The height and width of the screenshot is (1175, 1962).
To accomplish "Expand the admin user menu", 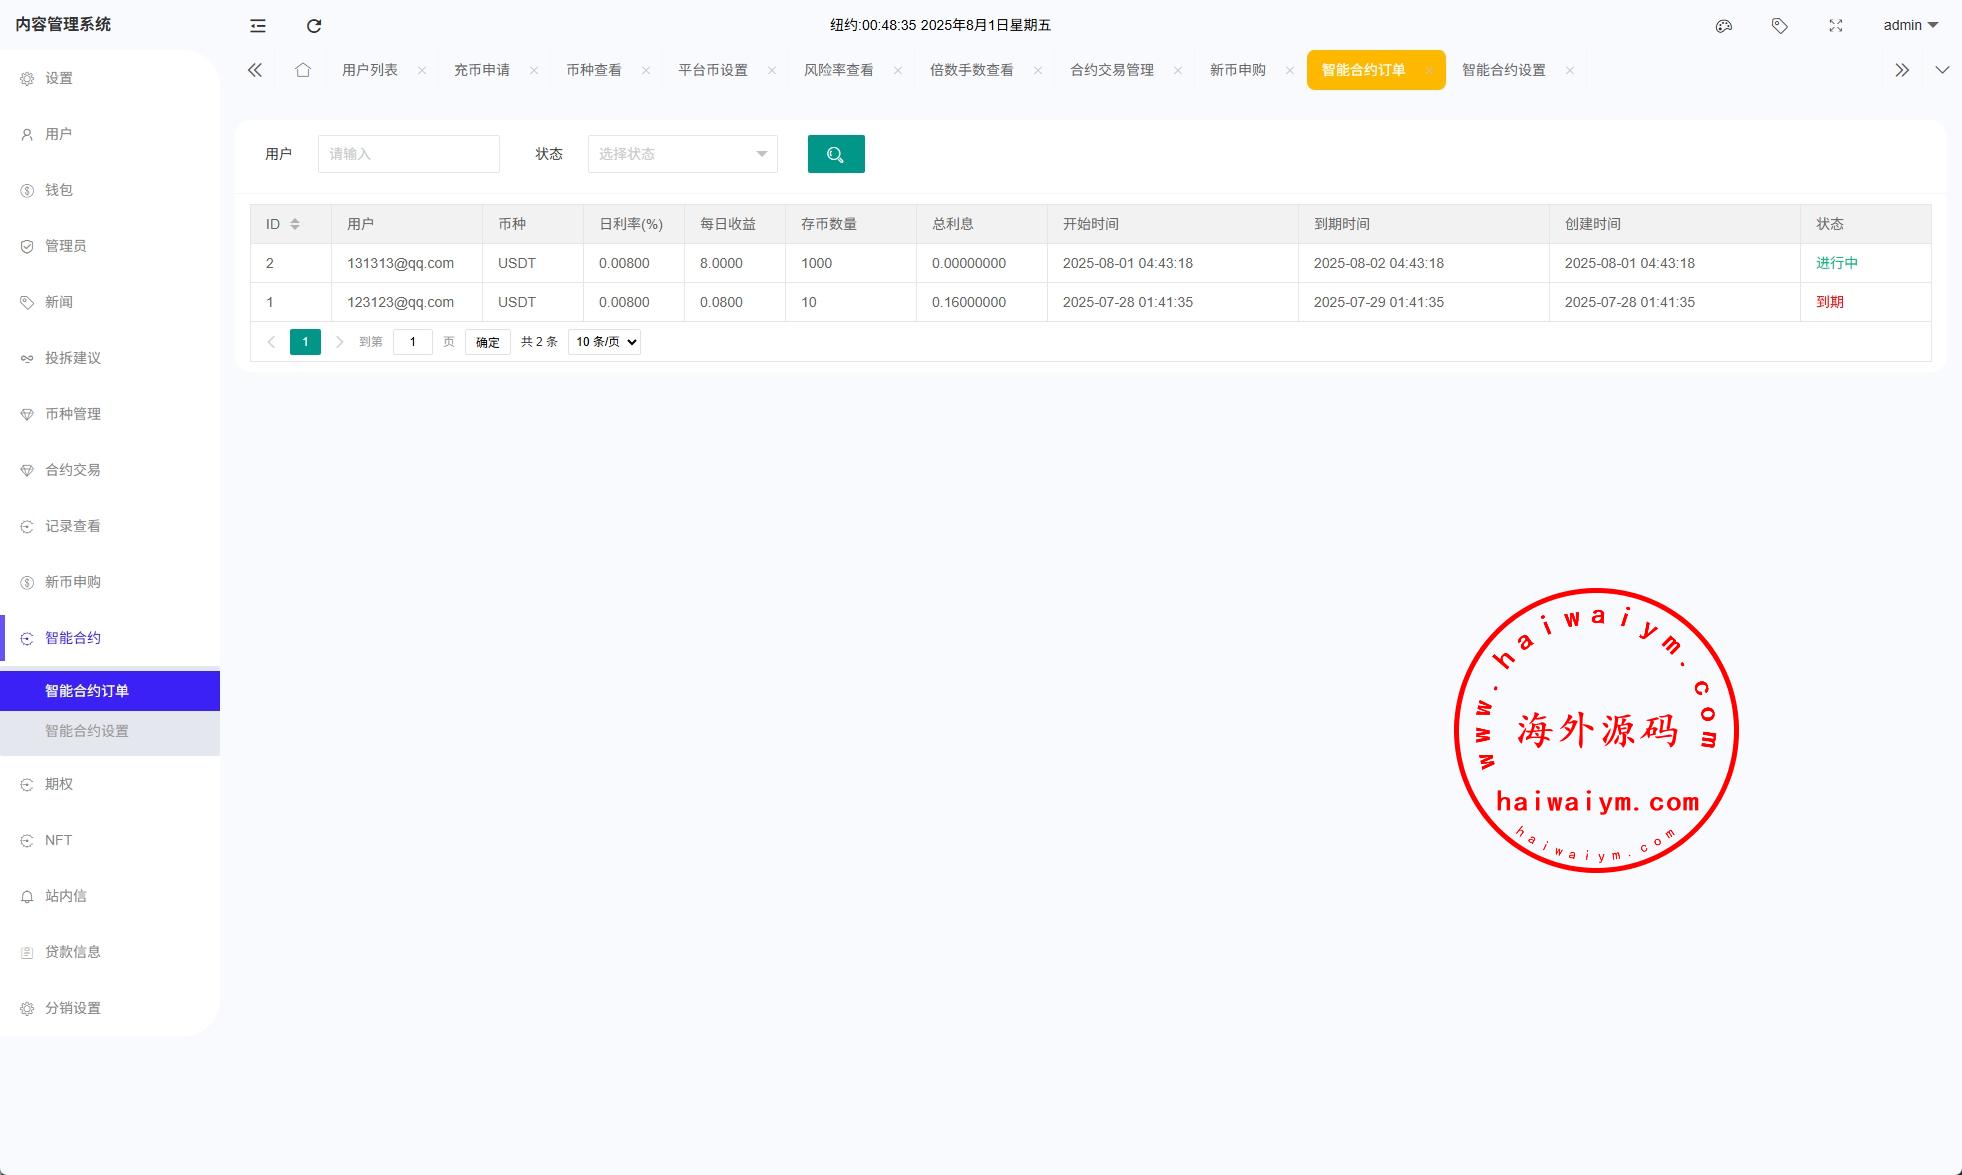I will [1910, 26].
